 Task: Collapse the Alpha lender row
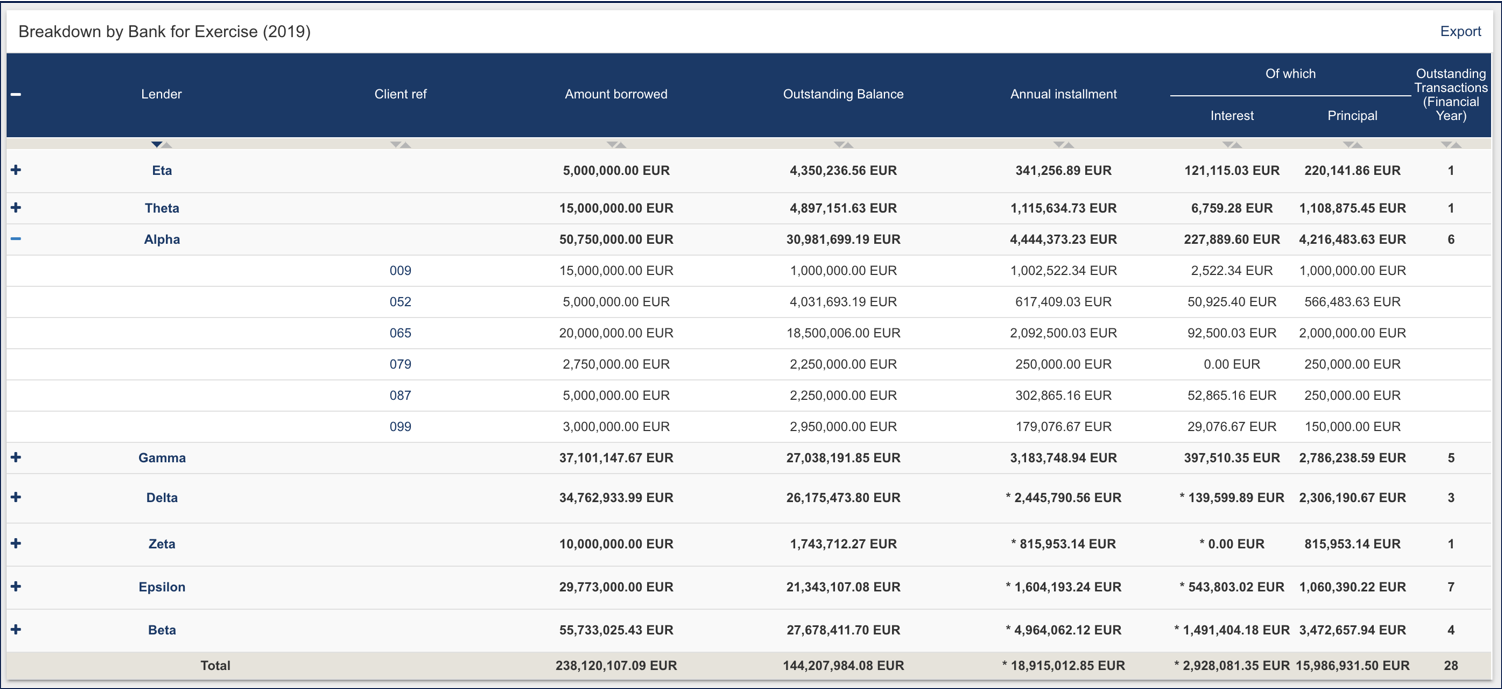click(x=15, y=239)
